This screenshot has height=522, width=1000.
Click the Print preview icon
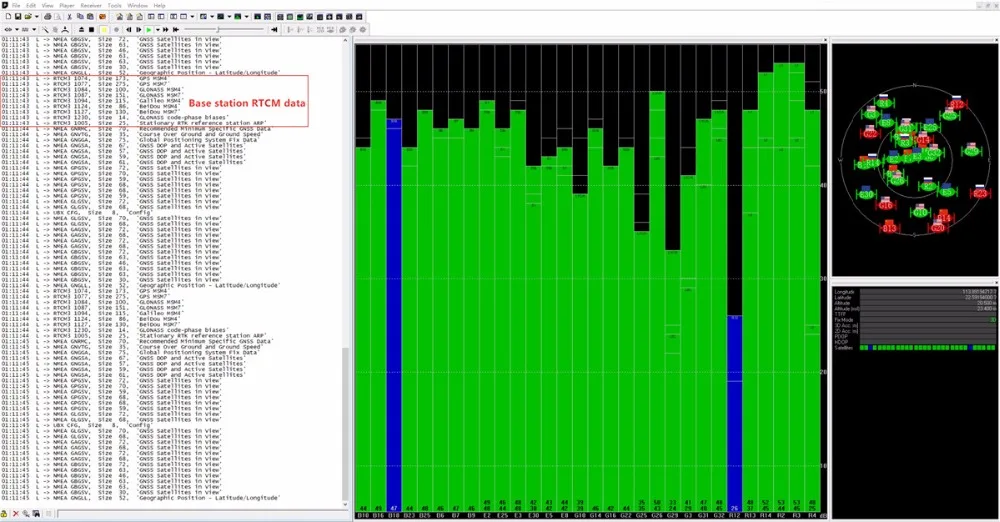tap(57, 17)
